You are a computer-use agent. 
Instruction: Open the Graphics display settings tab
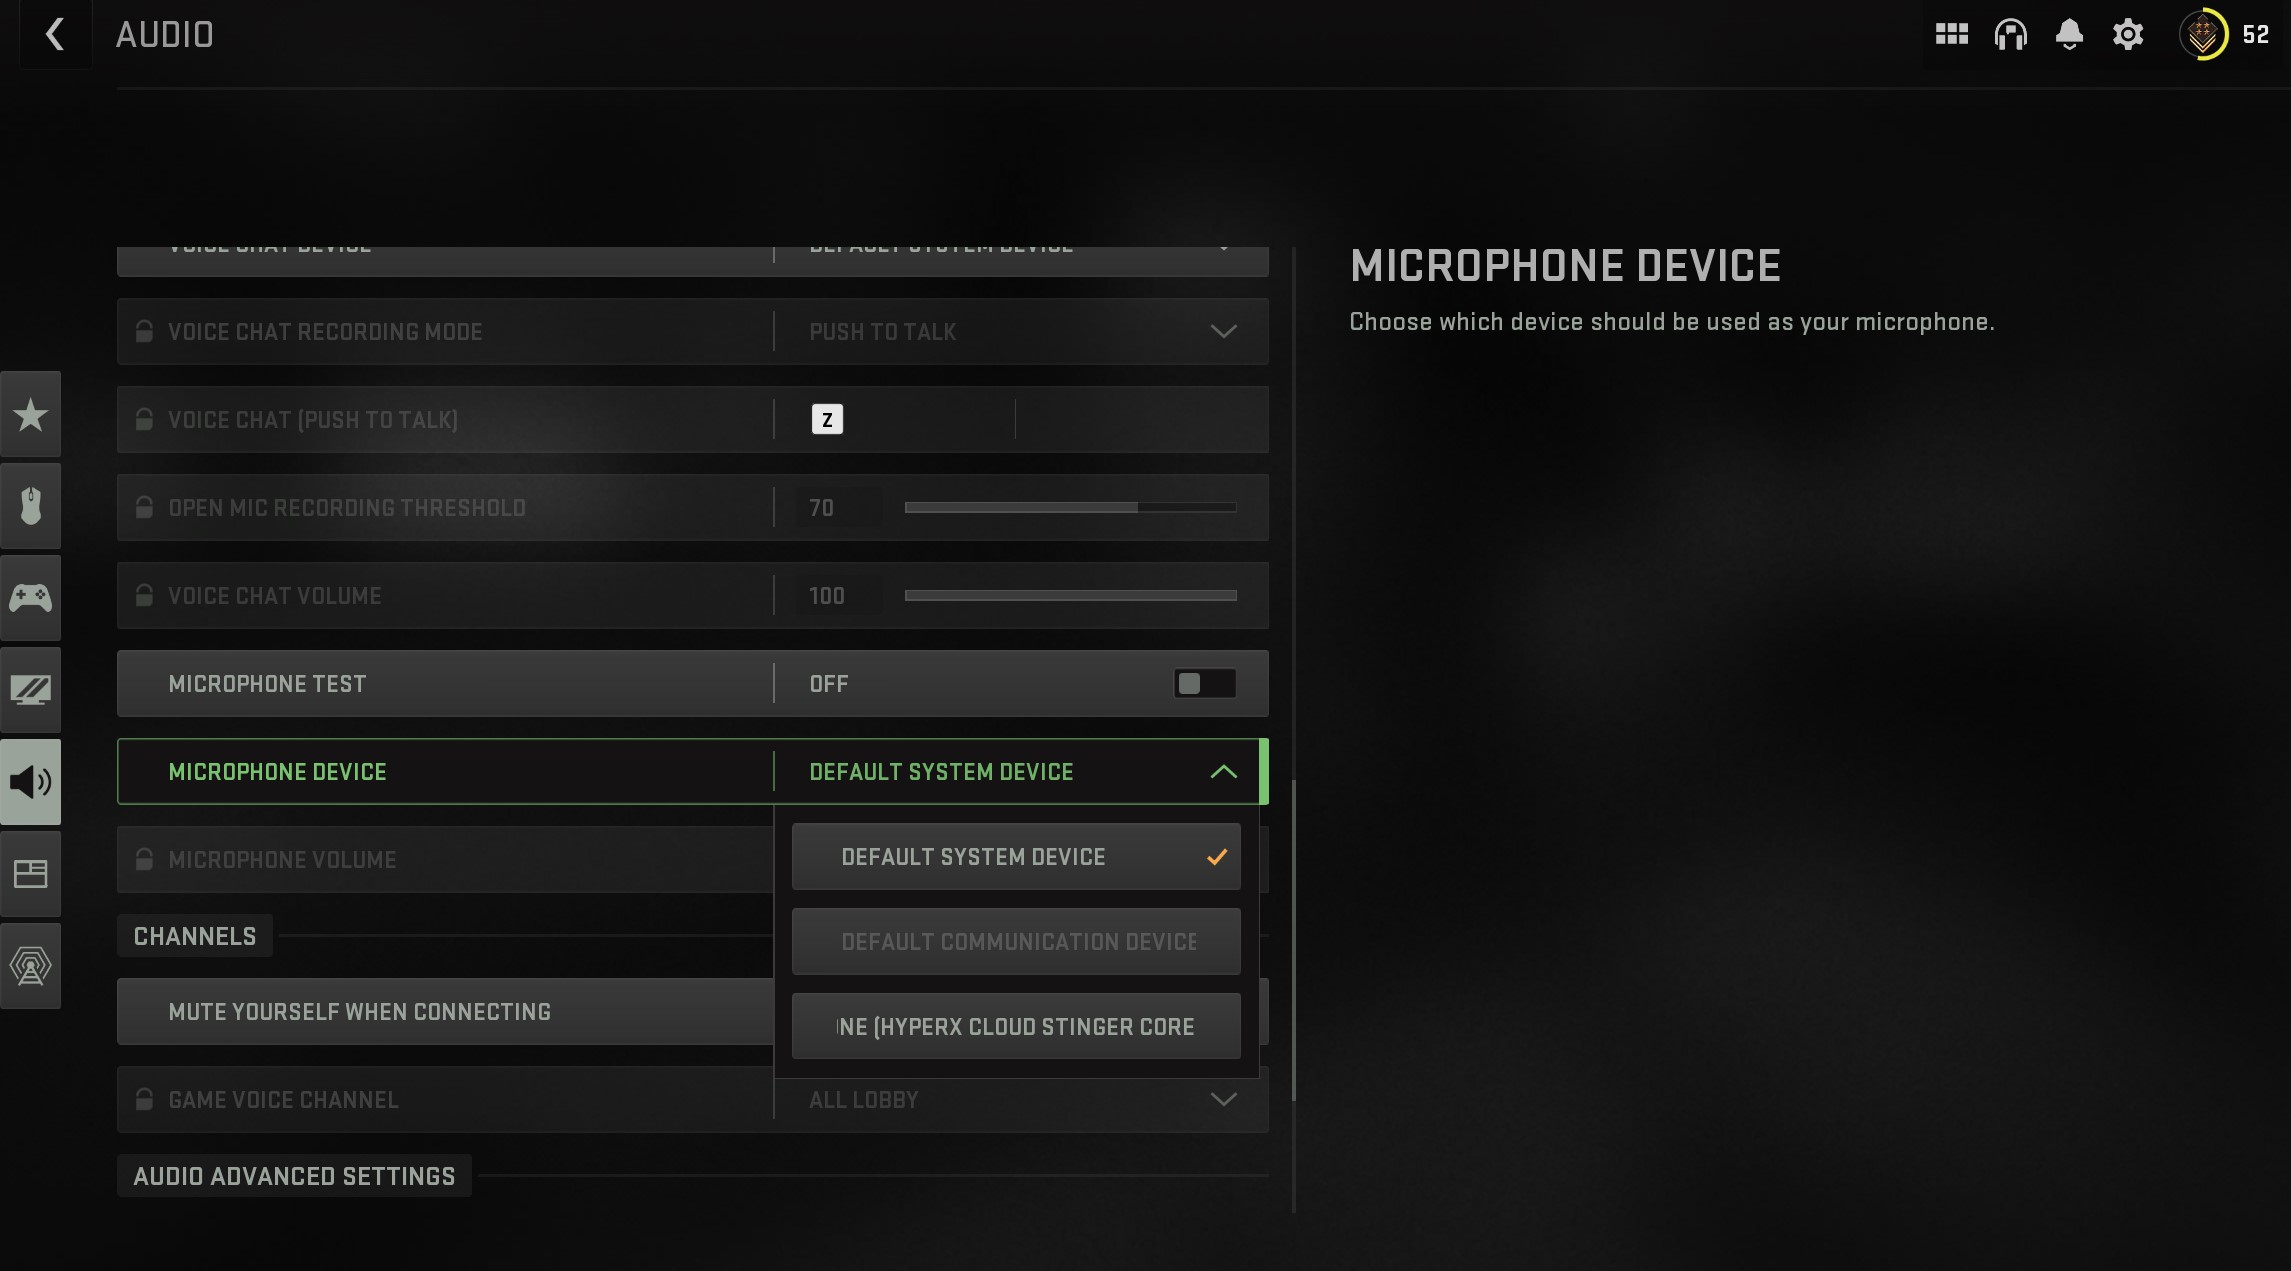coord(30,690)
